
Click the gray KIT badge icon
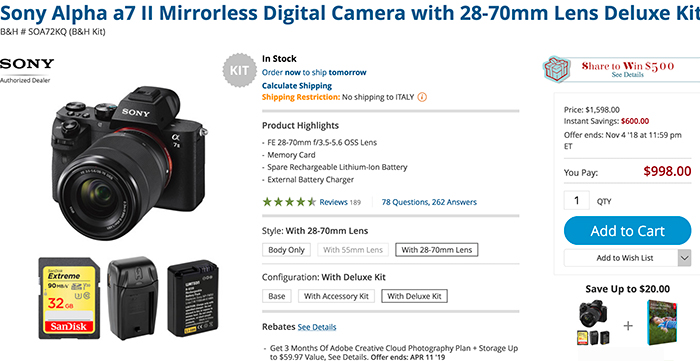coord(239,71)
